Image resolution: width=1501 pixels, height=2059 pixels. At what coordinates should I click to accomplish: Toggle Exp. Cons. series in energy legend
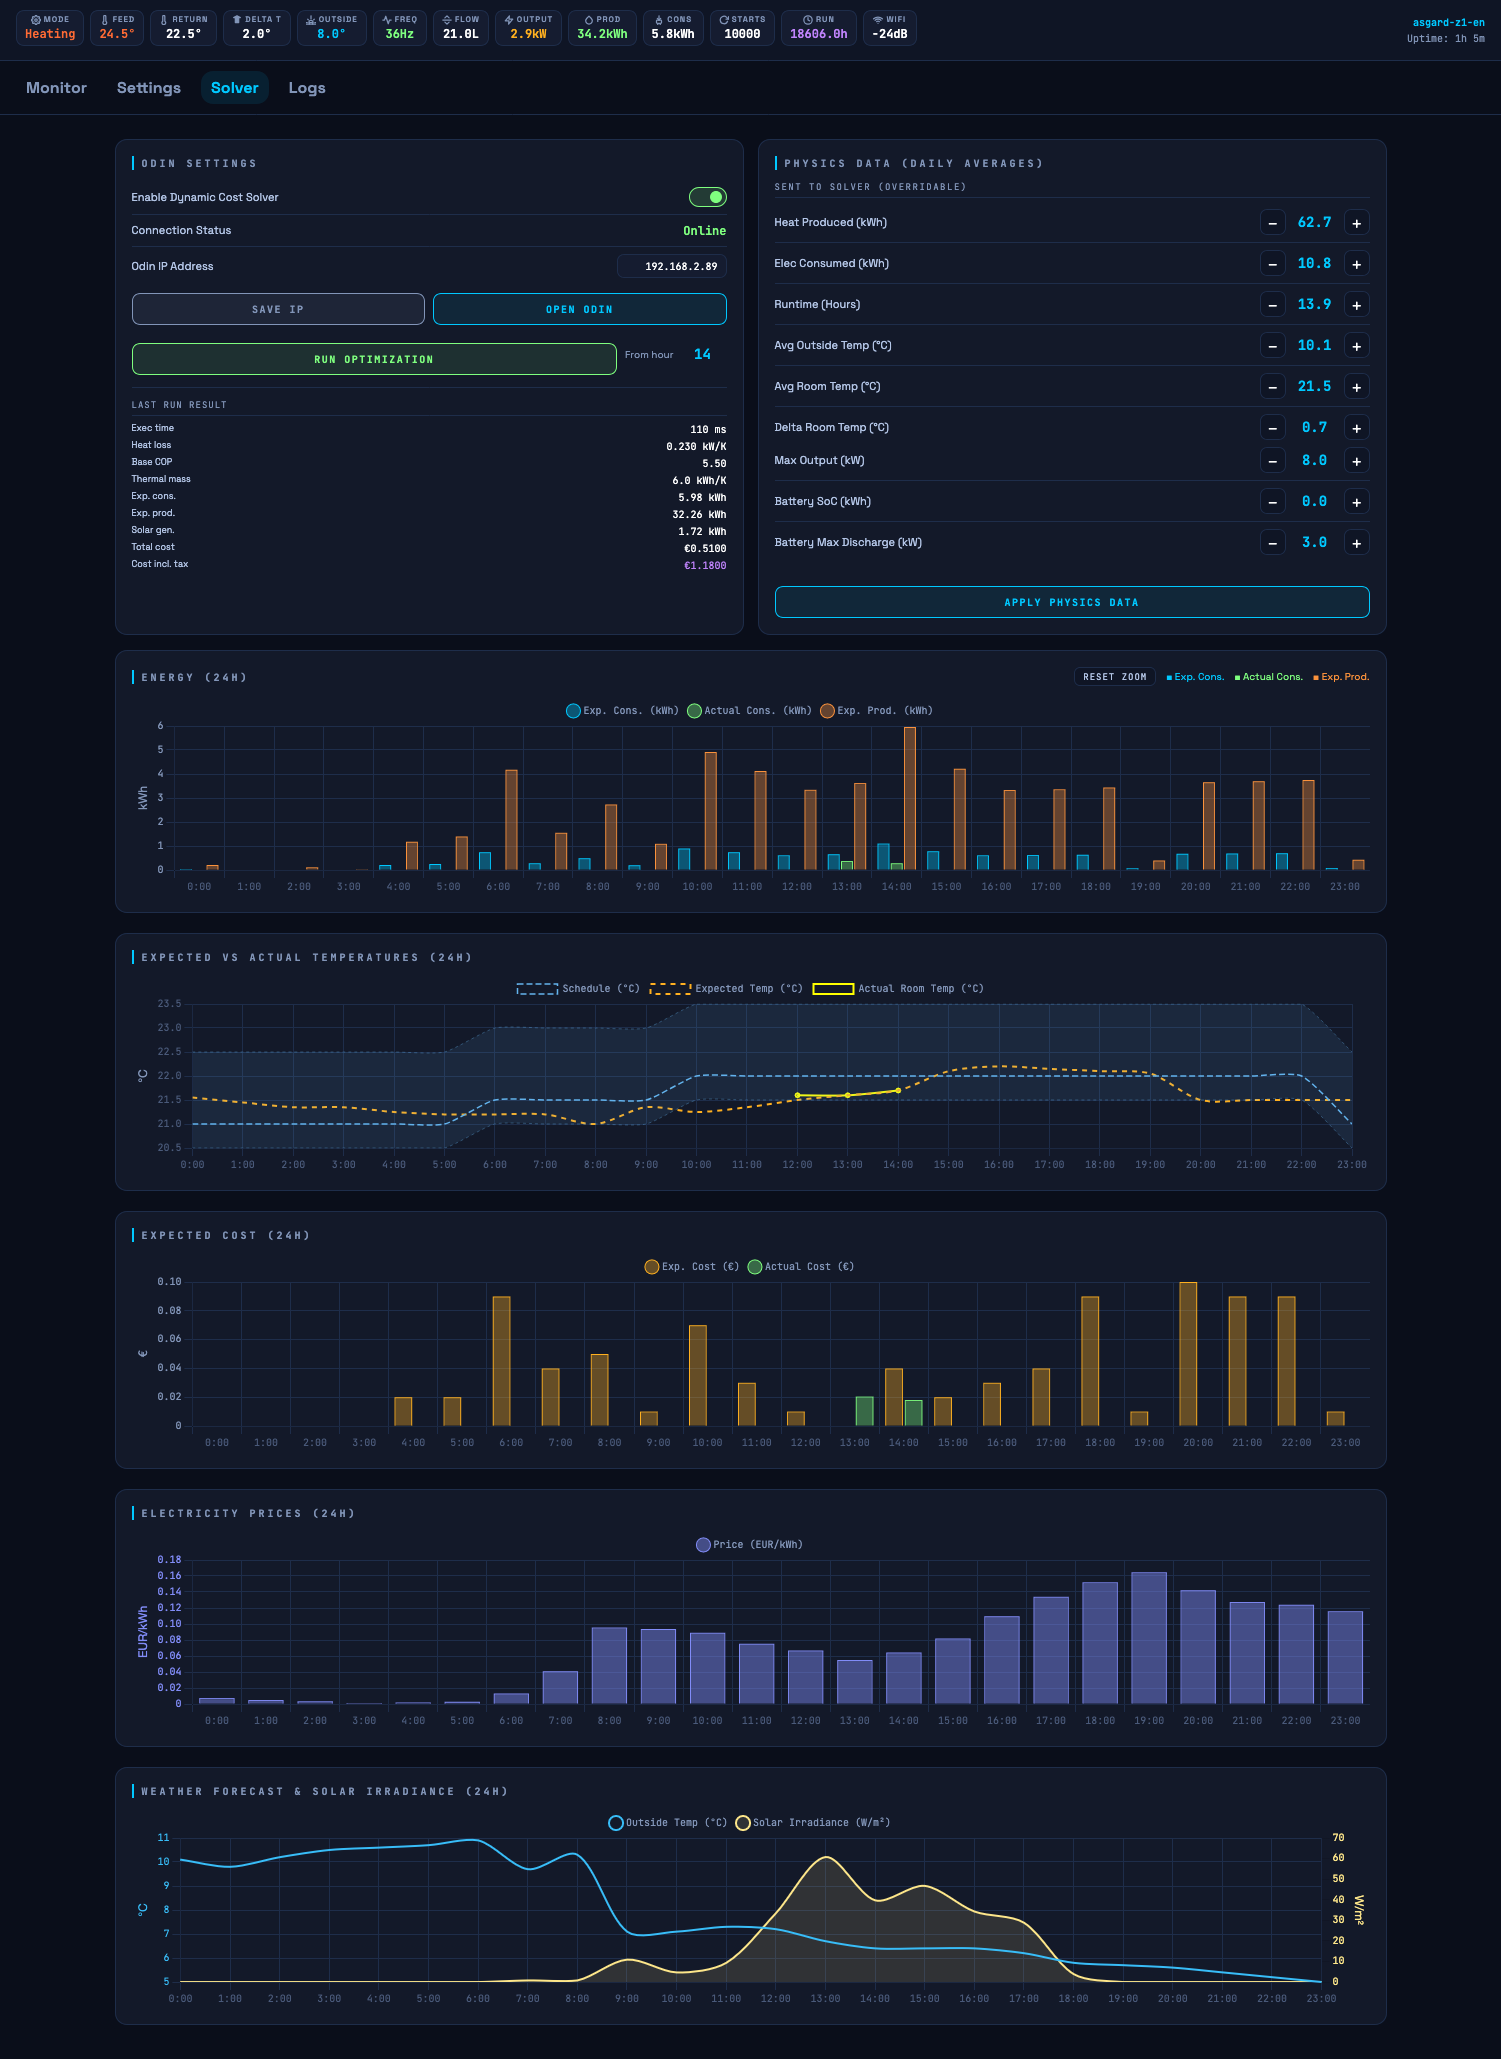click(x=573, y=711)
